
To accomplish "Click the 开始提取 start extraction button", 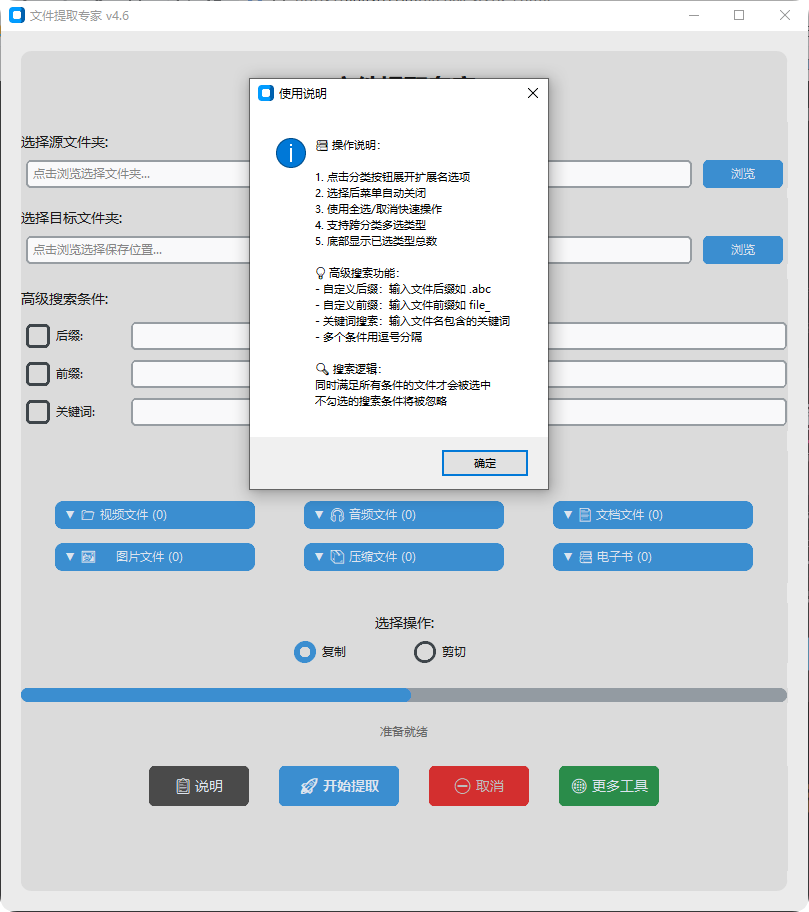I will (x=339, y=786).
